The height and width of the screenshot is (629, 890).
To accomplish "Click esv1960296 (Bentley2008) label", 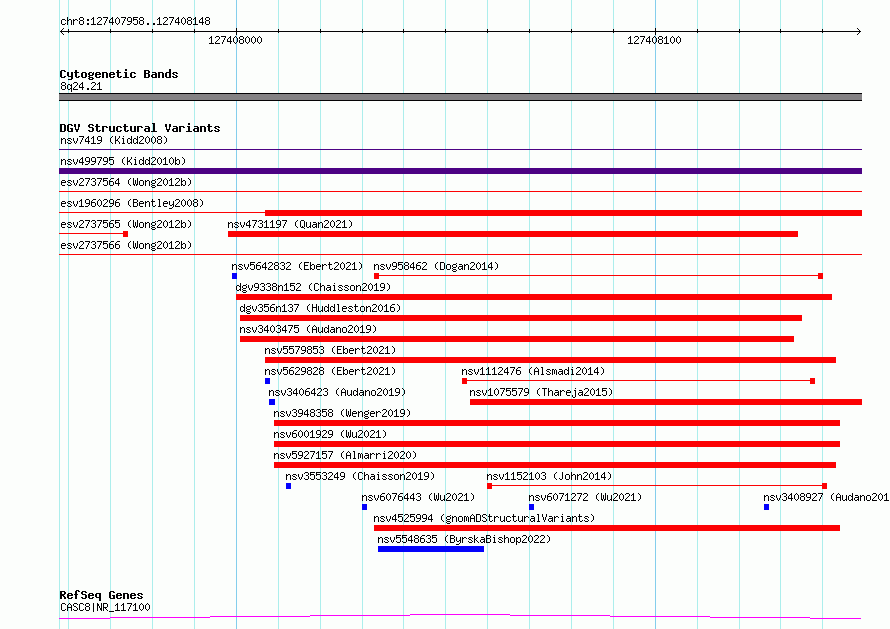I will tap(132, 203).
